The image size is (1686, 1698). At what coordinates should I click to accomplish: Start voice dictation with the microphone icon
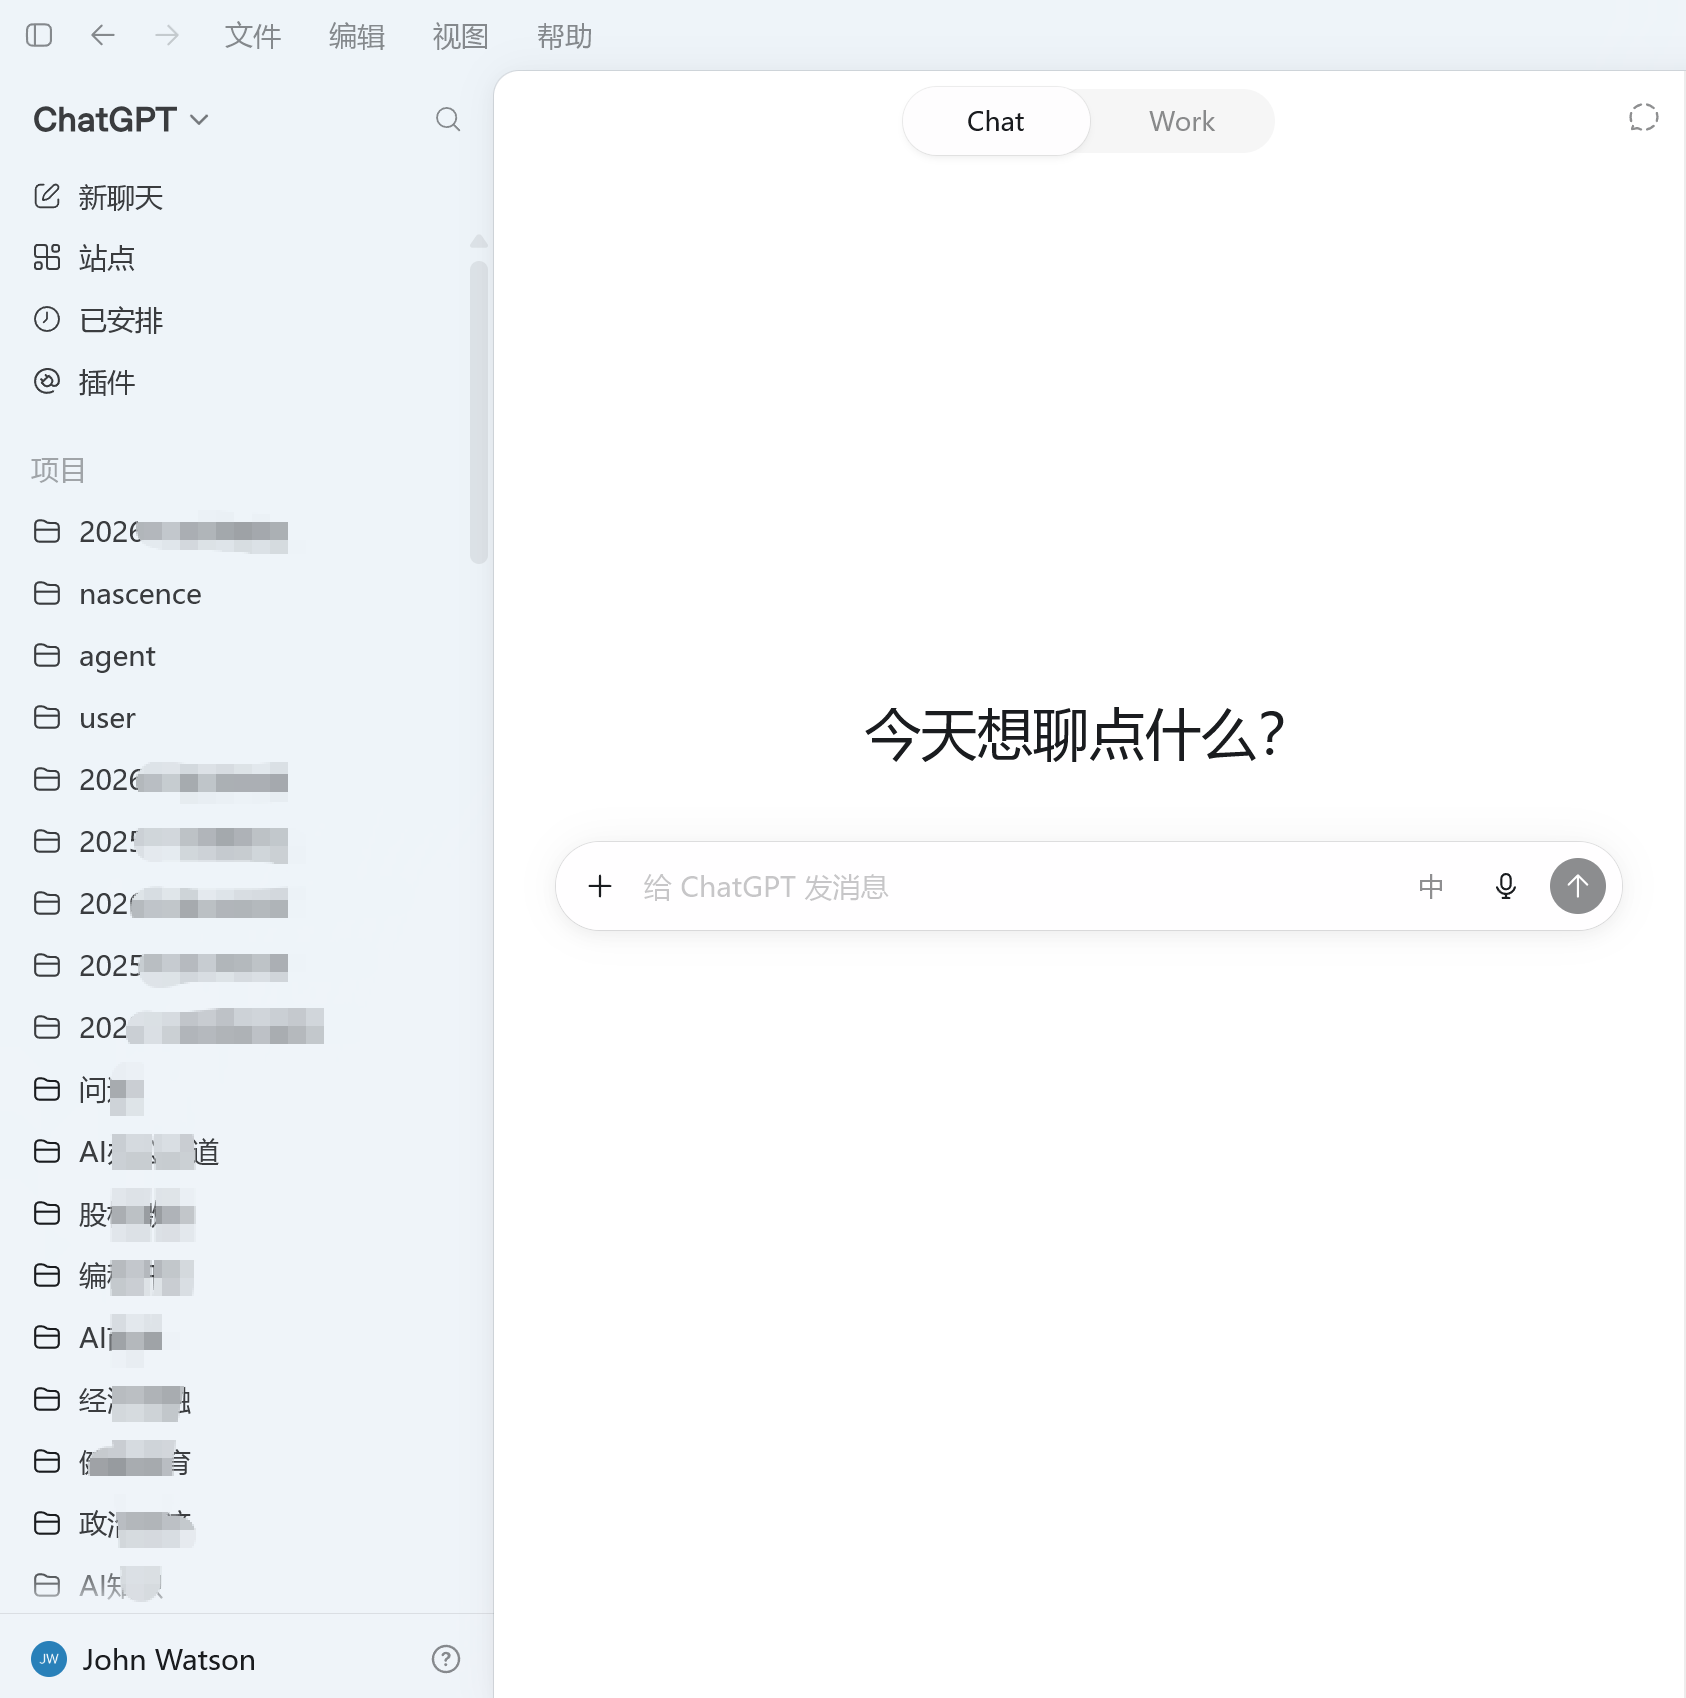tap(1506, 886)
